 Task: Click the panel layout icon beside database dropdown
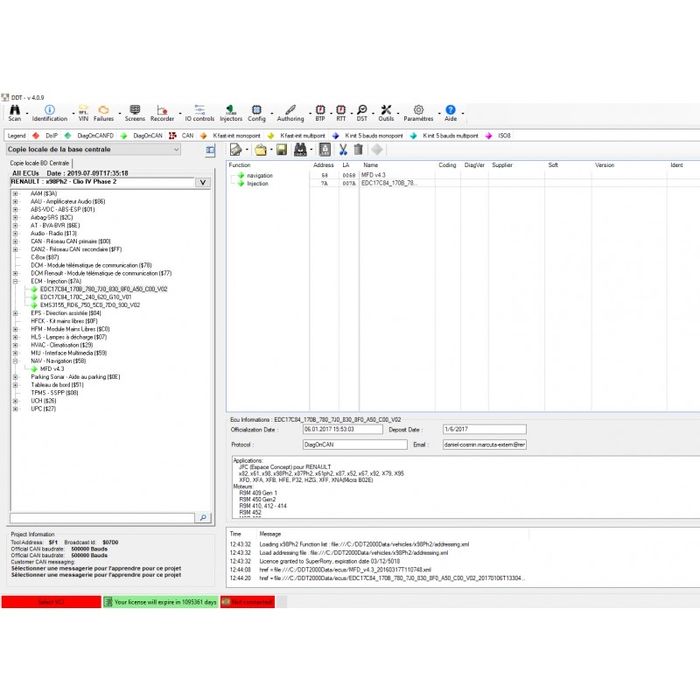point(210,150)
